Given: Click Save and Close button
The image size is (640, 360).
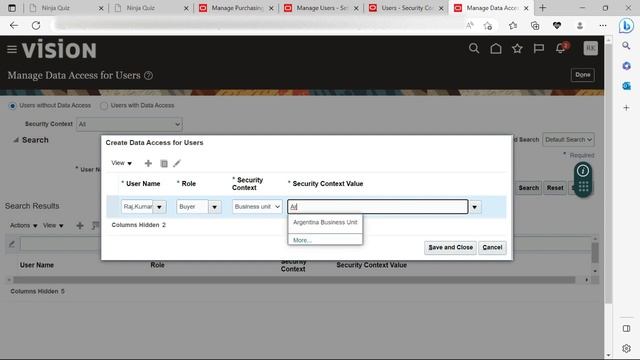Looking at the screenshot, I should (x=450, y=247).
